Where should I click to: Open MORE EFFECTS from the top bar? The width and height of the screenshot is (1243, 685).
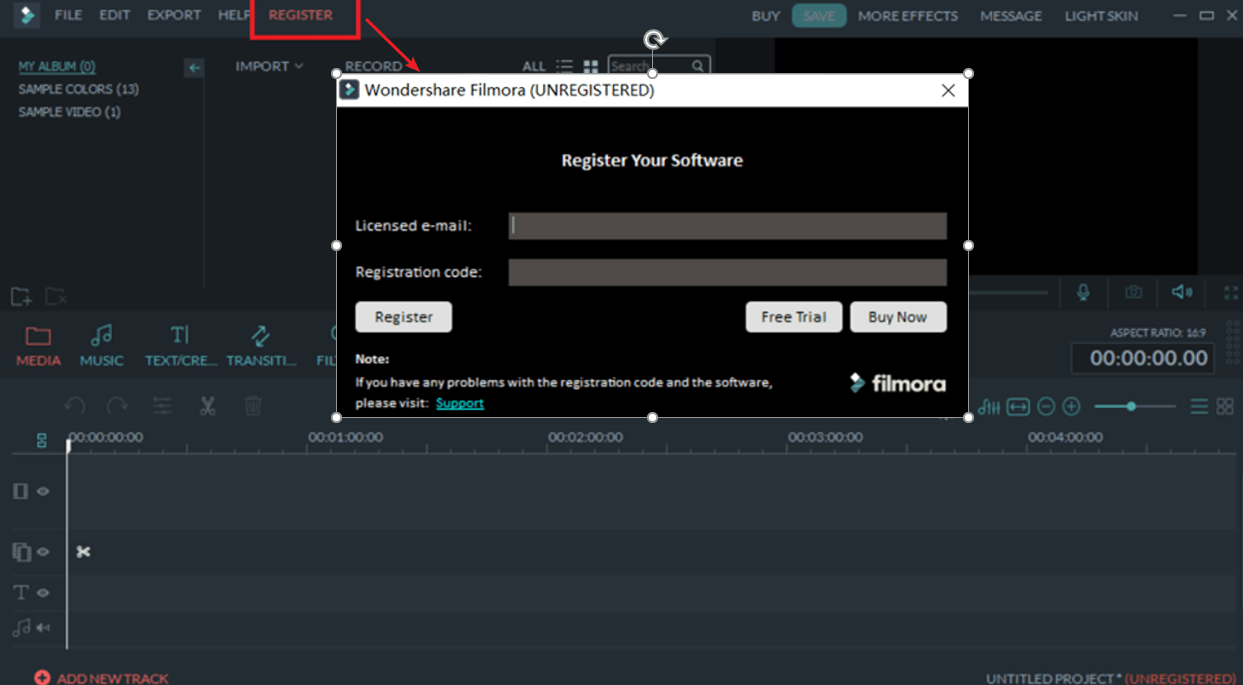[x=908, y=16]
